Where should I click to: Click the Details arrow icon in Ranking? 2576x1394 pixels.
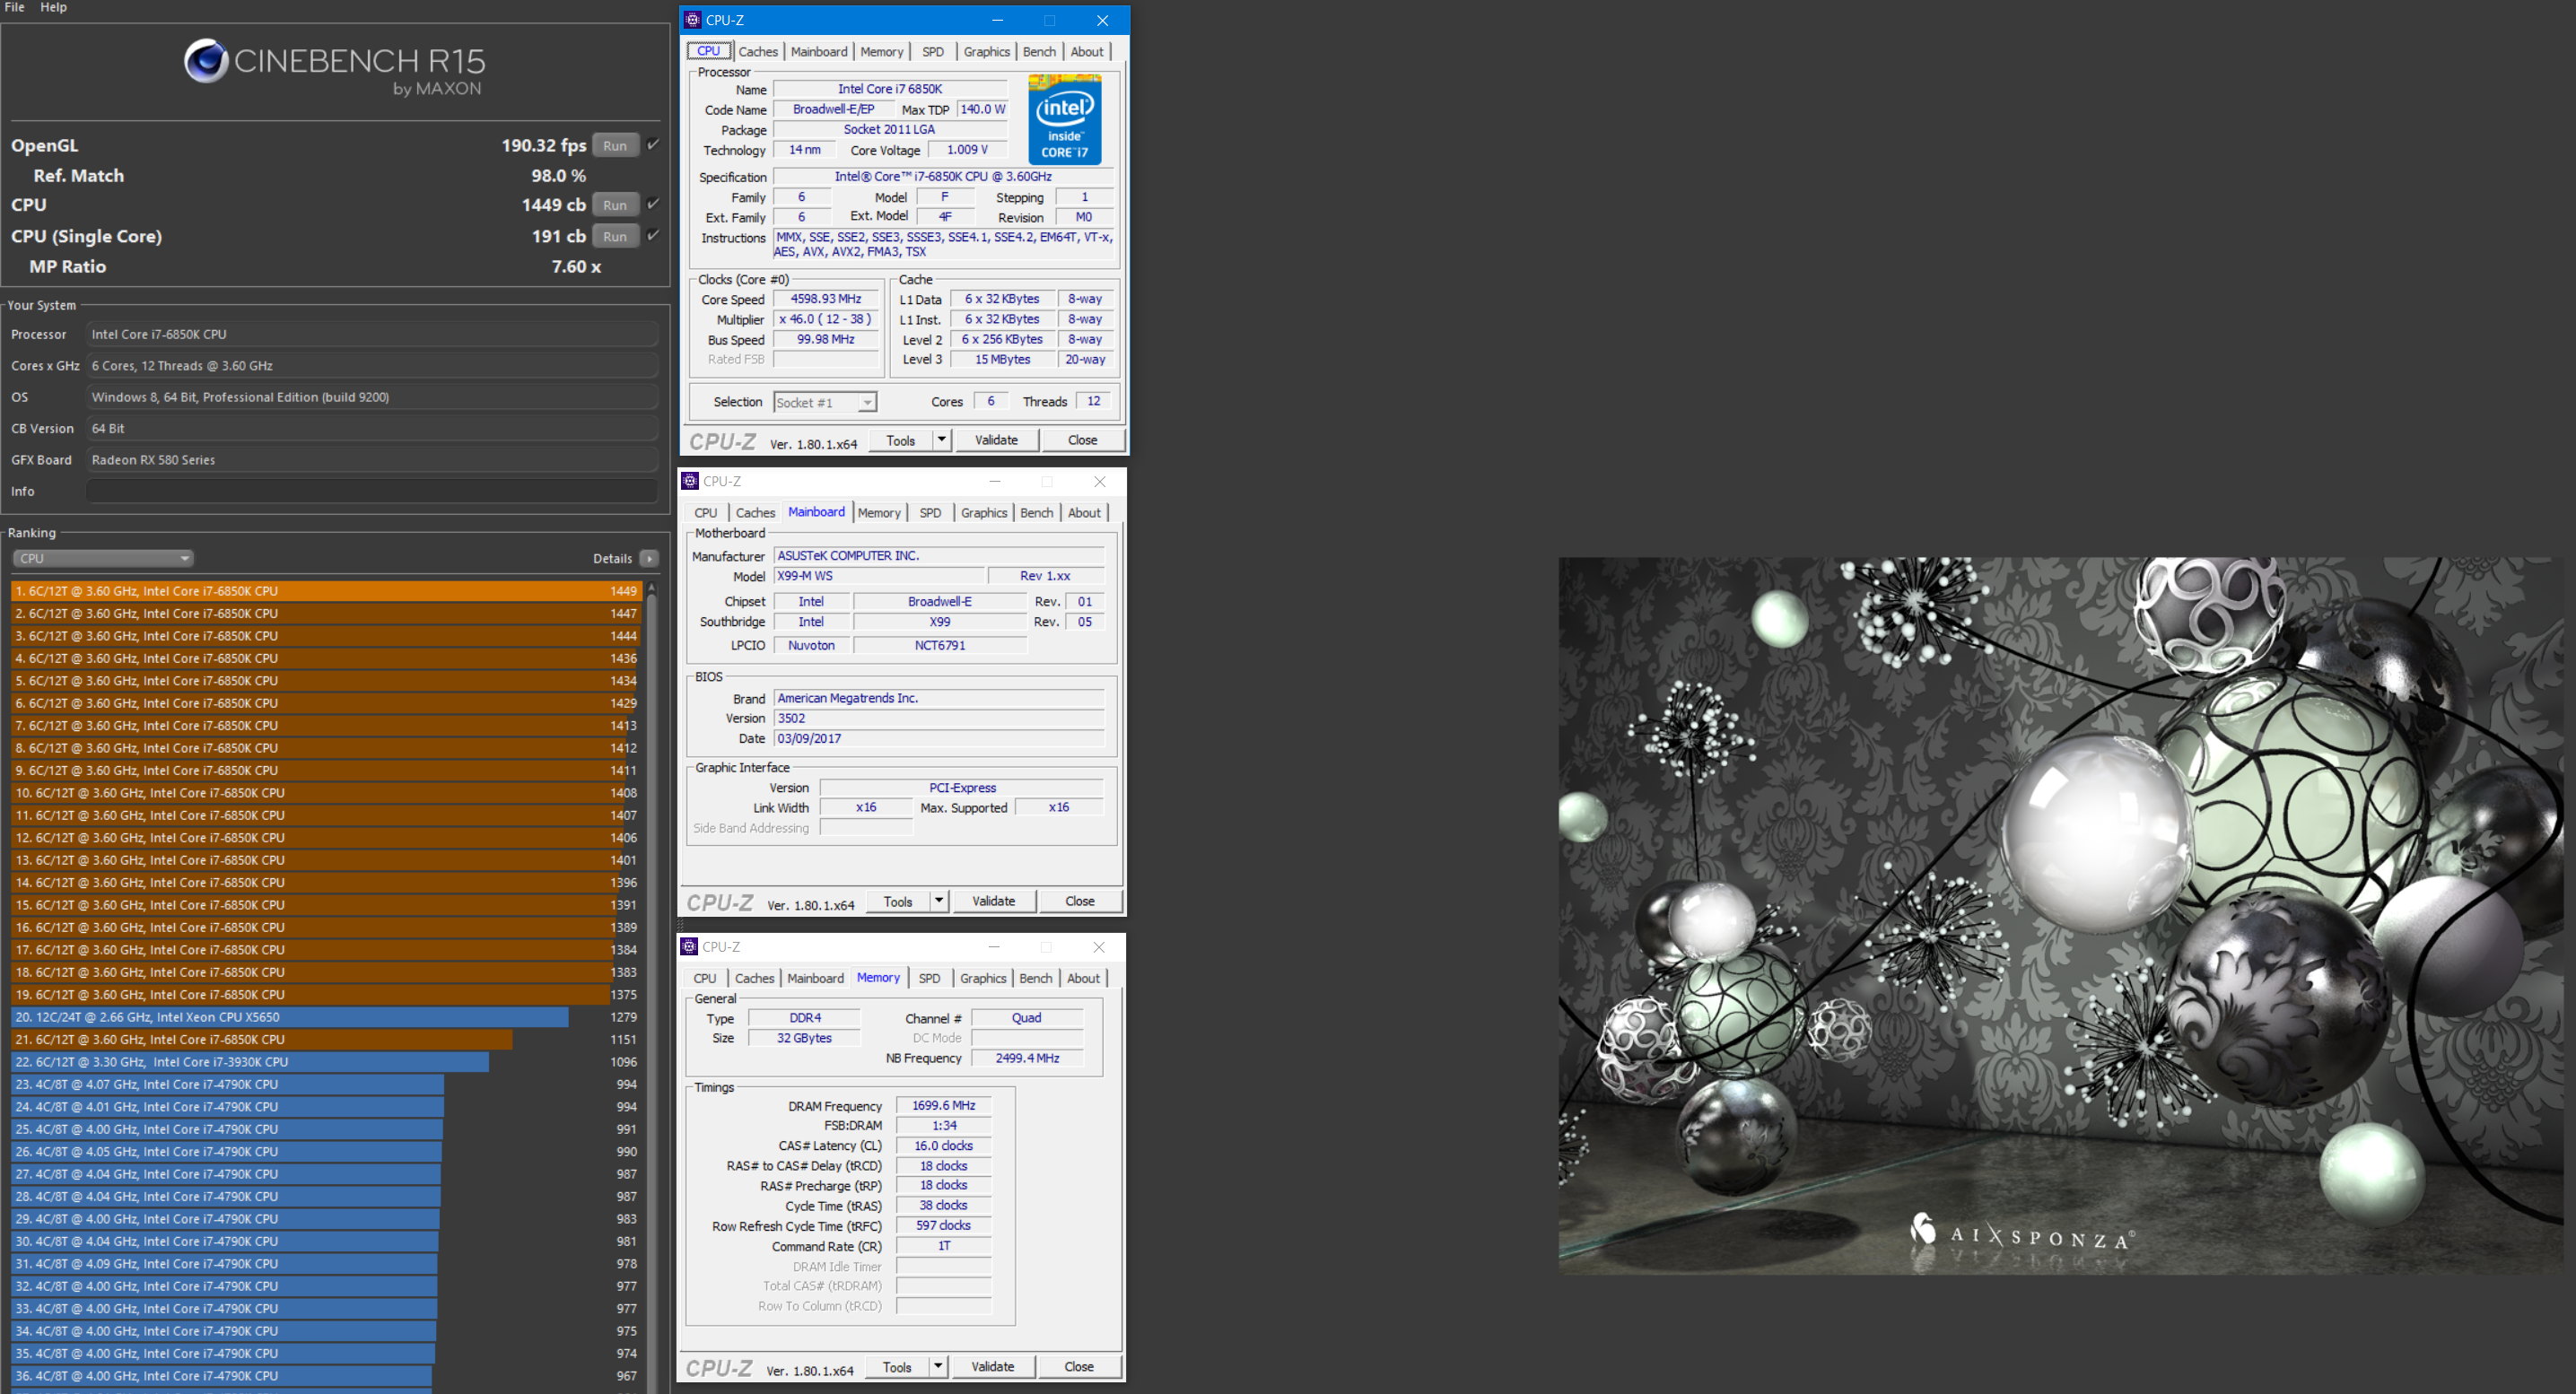pyautogui.click(x=649, y=558)
